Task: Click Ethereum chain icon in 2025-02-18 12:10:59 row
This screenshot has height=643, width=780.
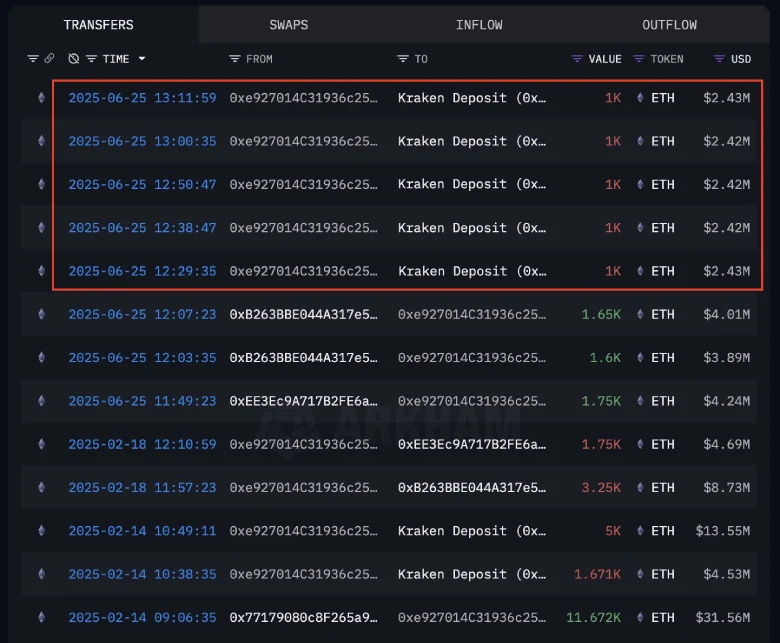Action: coord(41,444)
